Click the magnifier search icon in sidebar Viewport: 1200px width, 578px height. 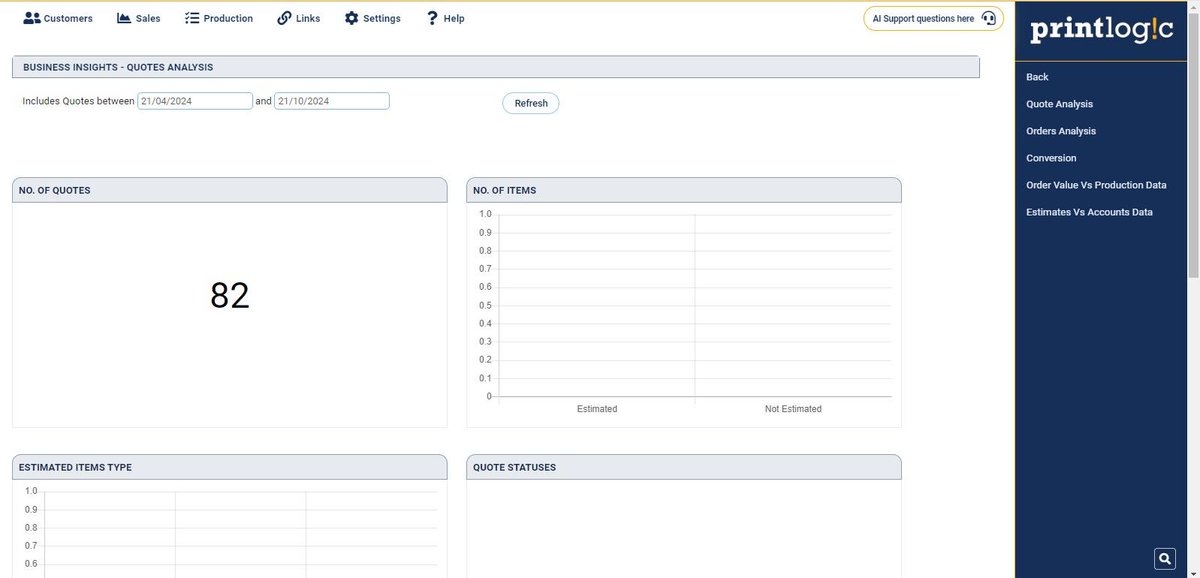tap(1165, 558)
